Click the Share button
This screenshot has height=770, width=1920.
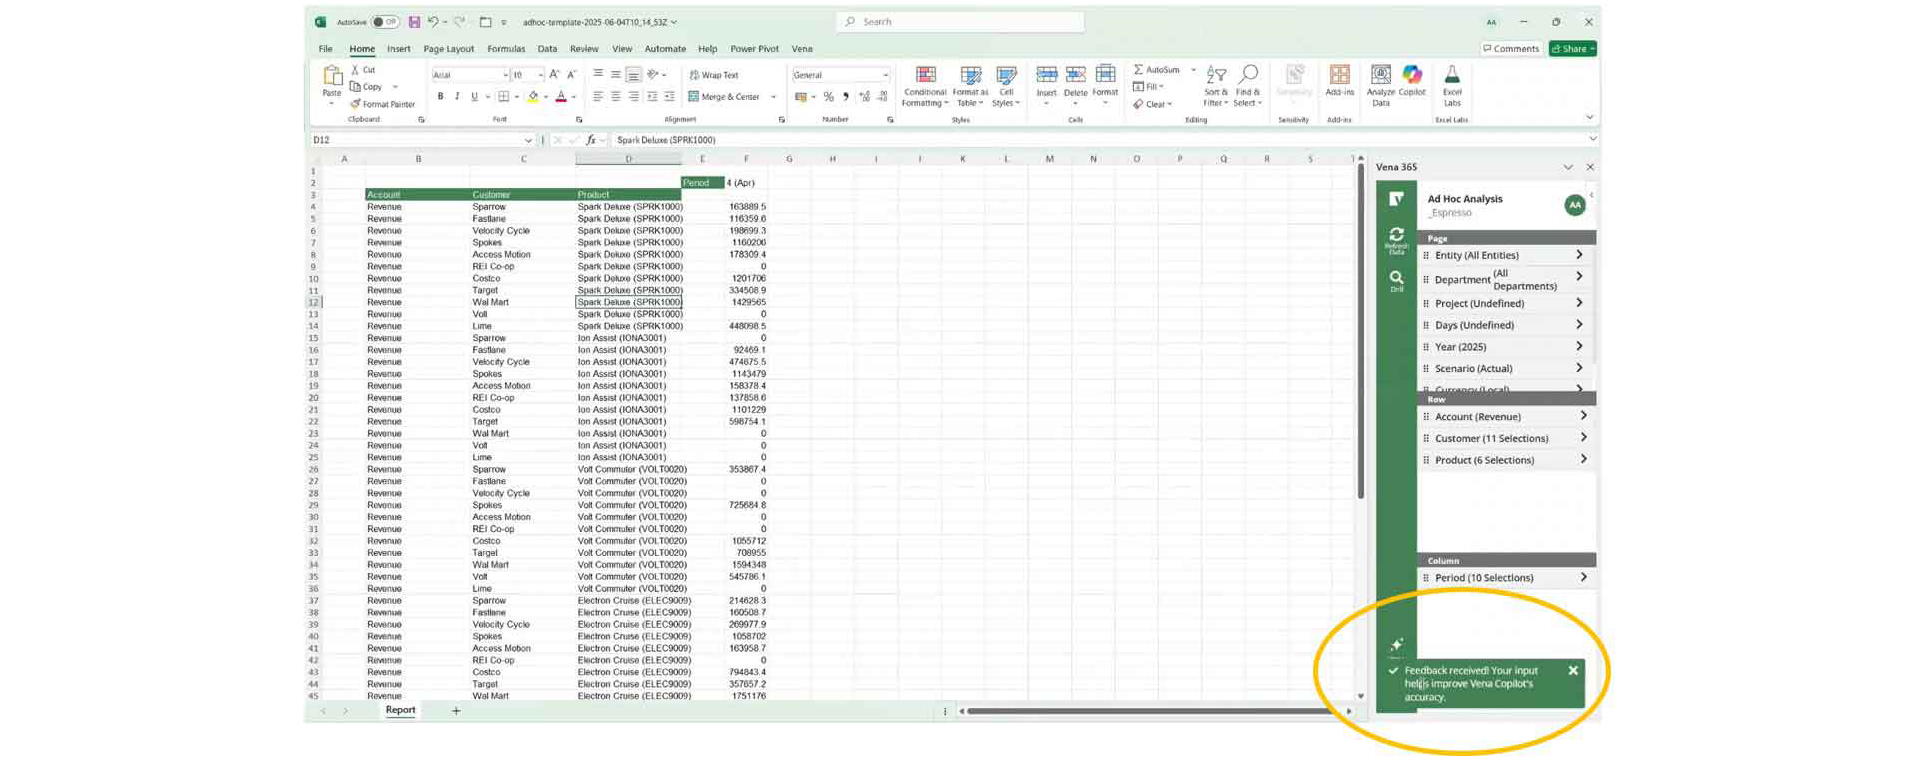1573,49
